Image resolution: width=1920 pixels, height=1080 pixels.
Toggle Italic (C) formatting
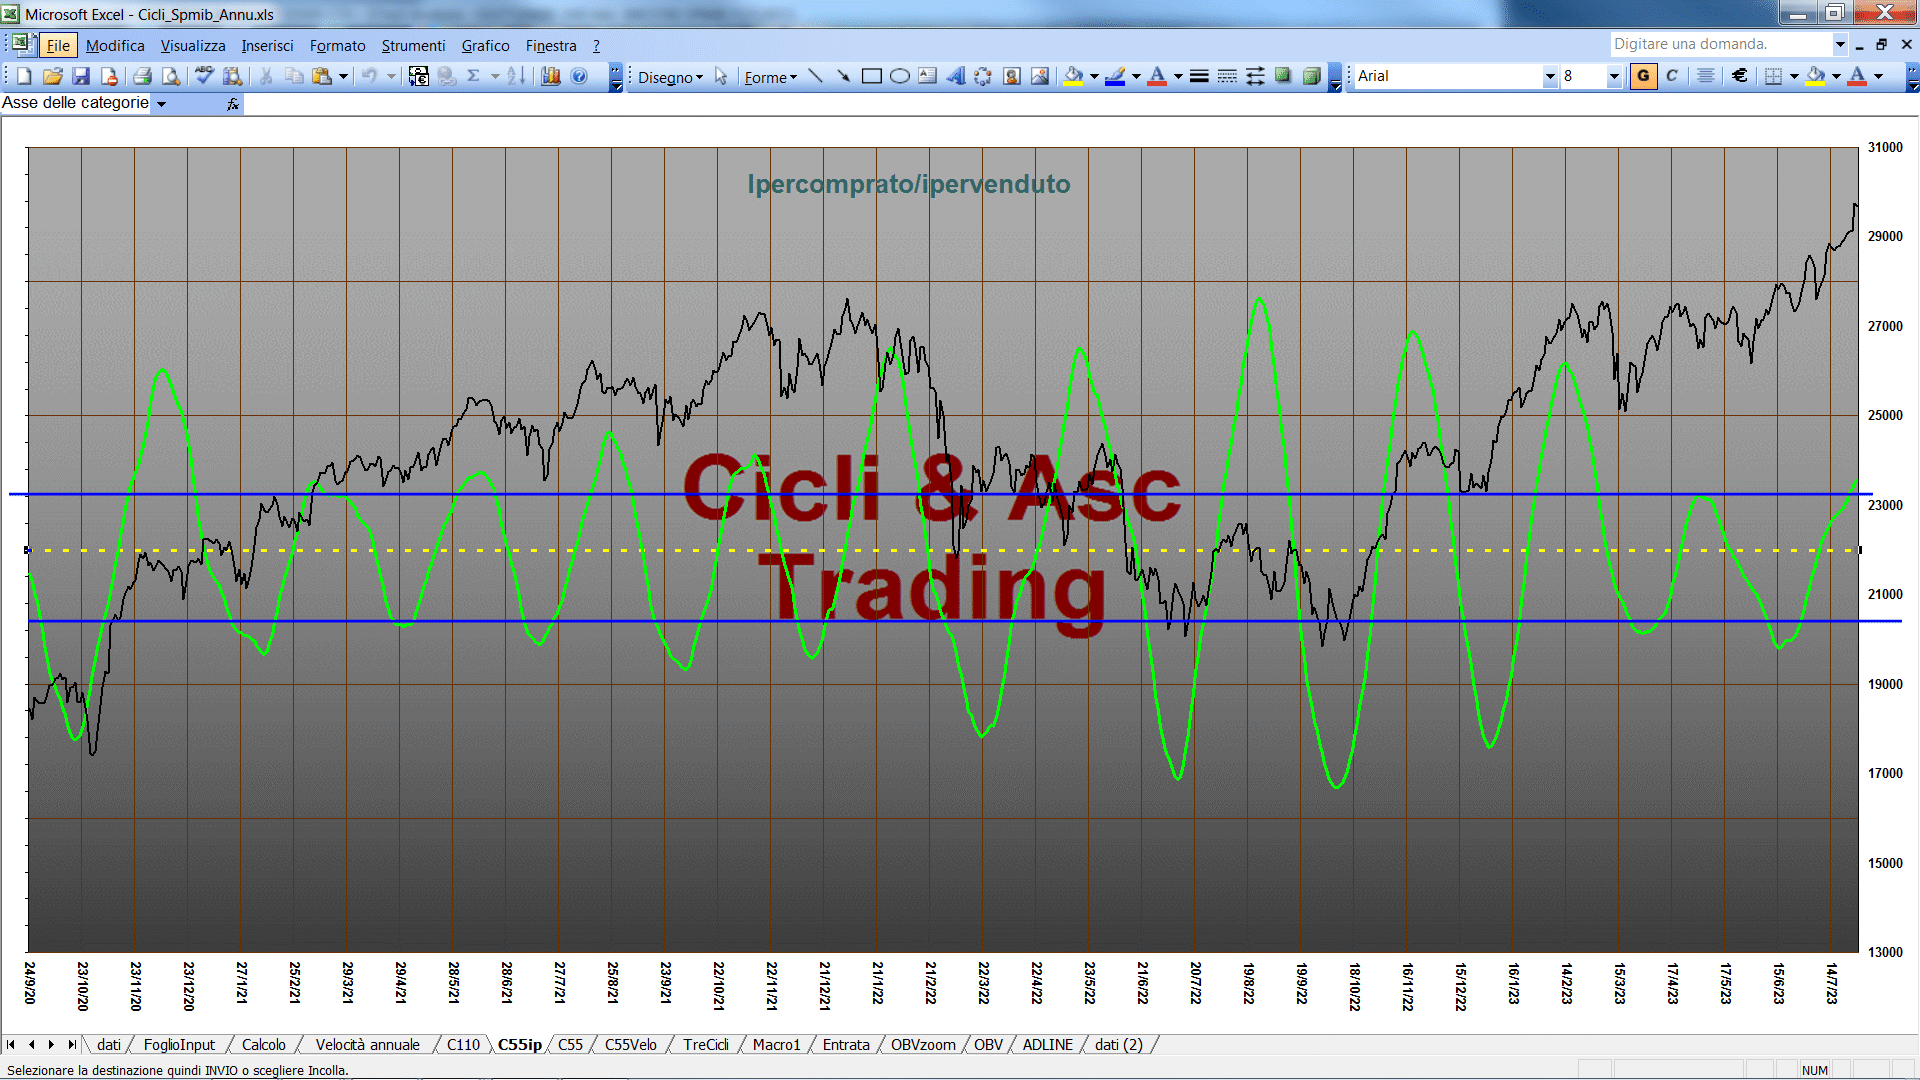pyautogui.click(x=1672, y=76)
